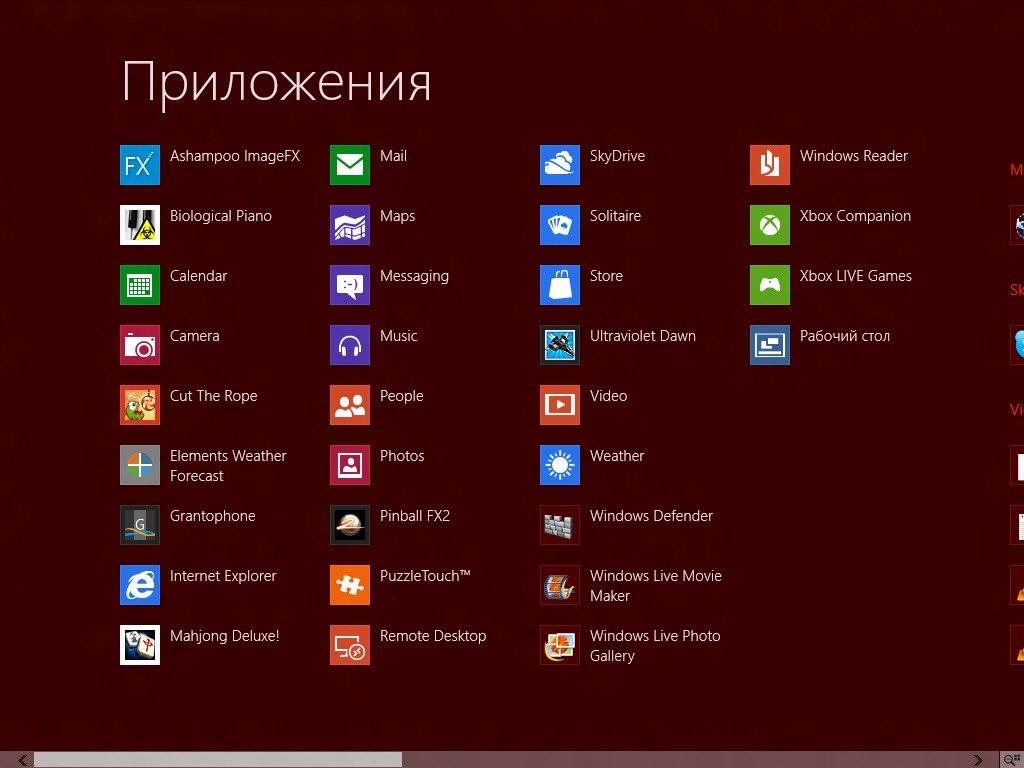Open Elements Weather Forecast icon
Viewport: 1024px width, 768px height.
[140, 465]
